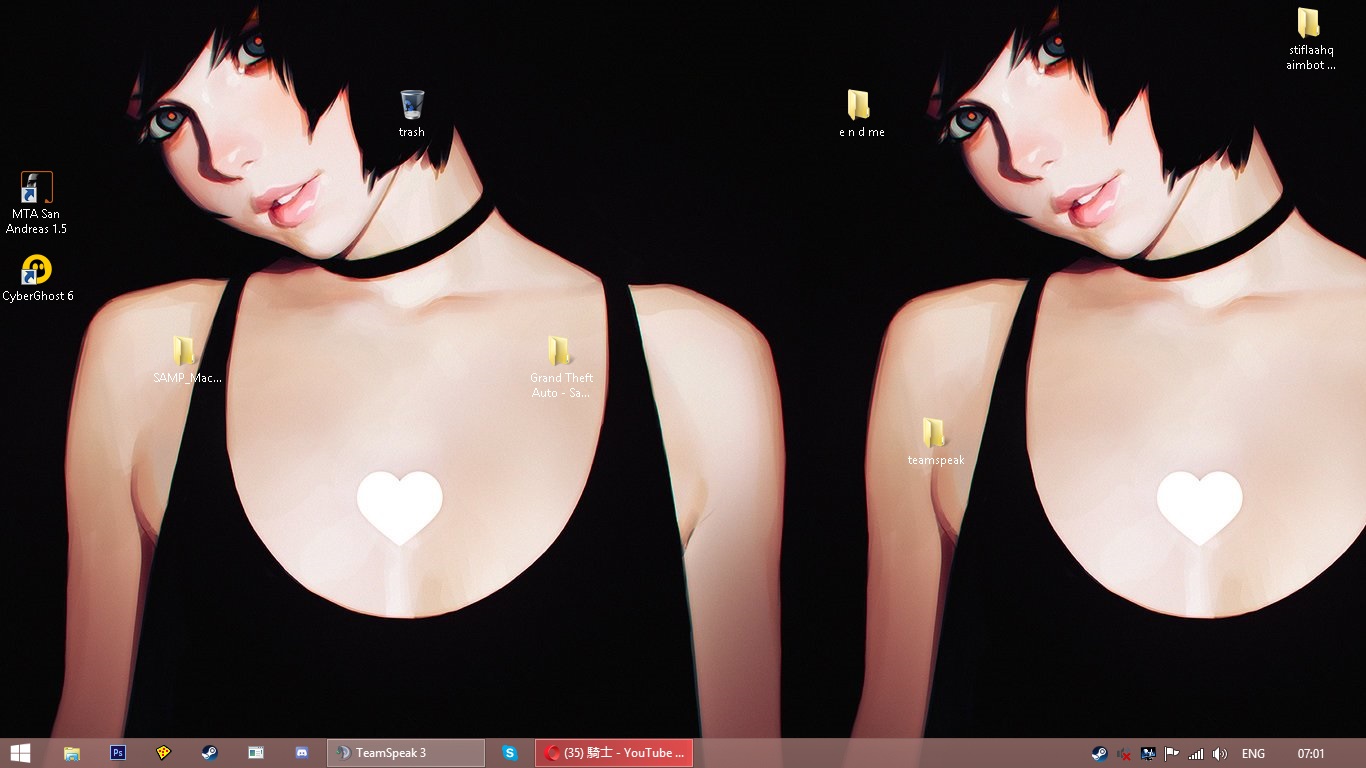Image resolution: width=1366 pixels, height=768 pixels.
Task: Open File Explorer from the taskbar
Action: tap(72, 753)
